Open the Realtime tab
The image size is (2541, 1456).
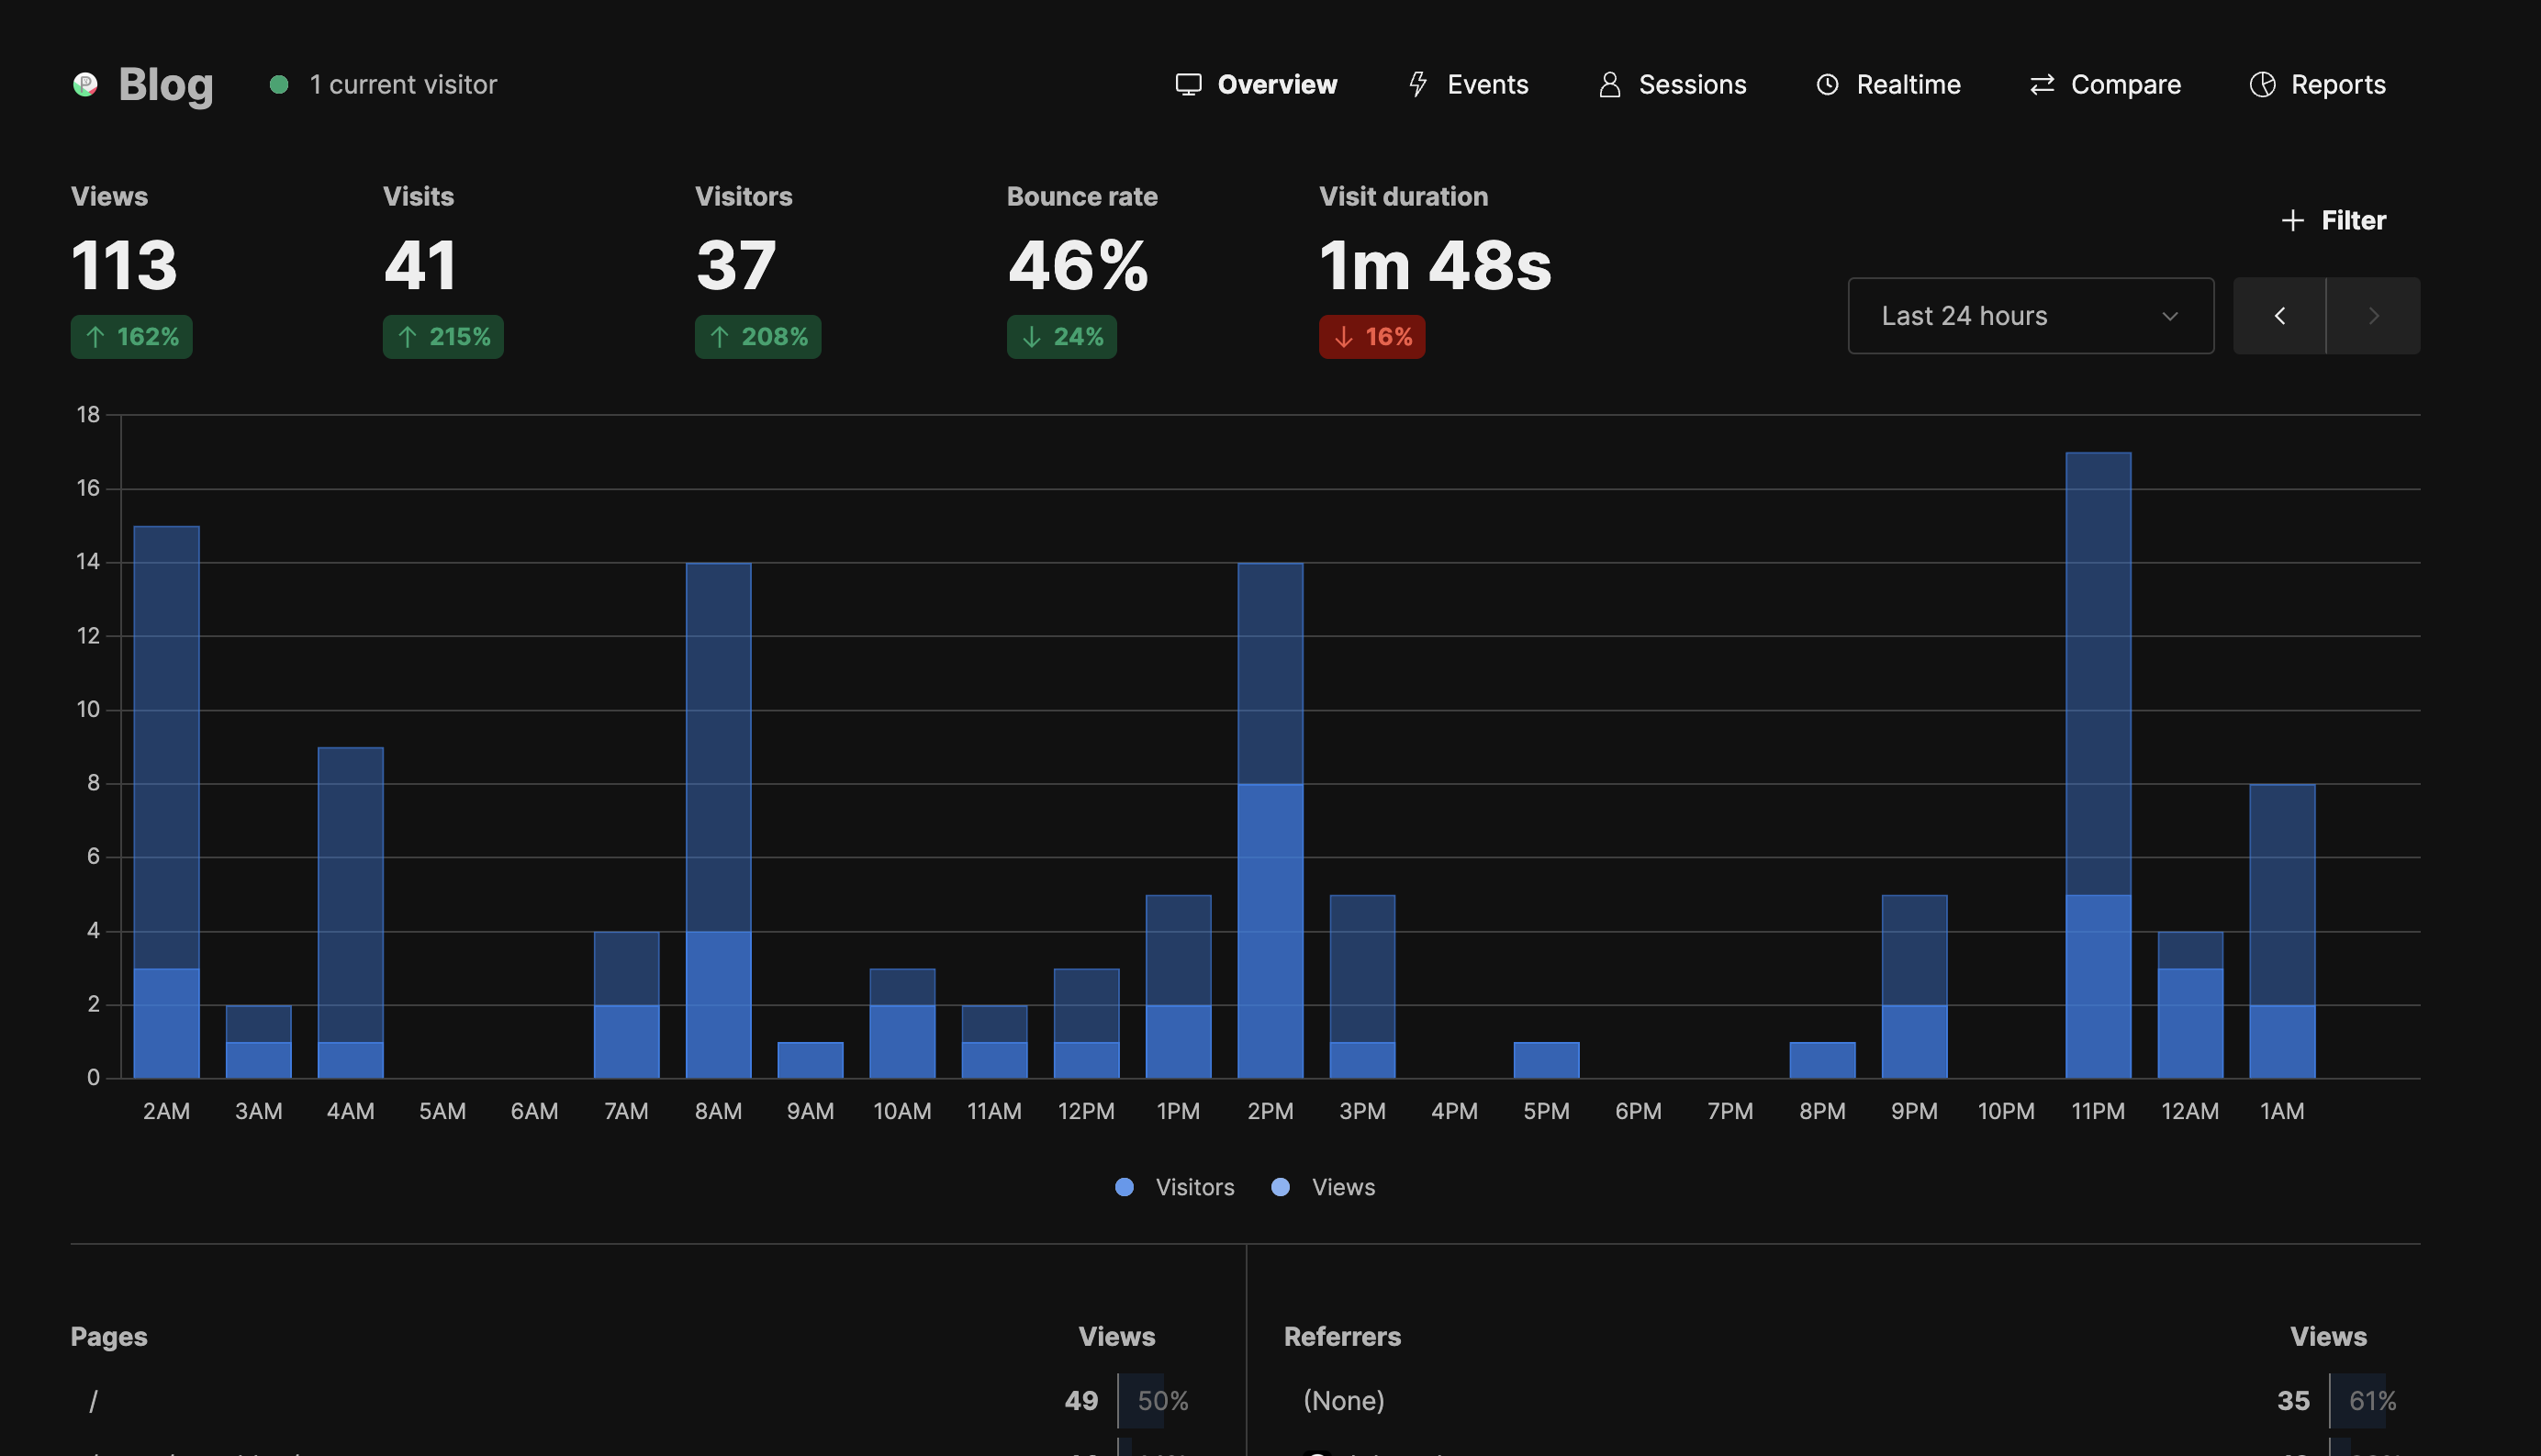pos(1888,85)
